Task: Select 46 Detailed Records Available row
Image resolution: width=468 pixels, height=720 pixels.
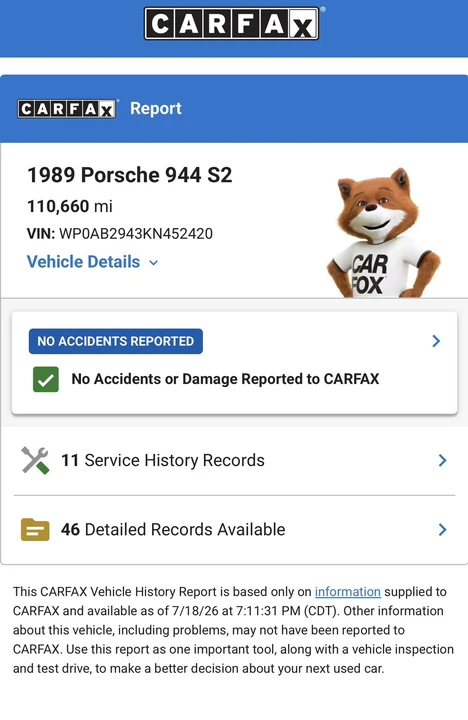Action: (x=234, y=529)
